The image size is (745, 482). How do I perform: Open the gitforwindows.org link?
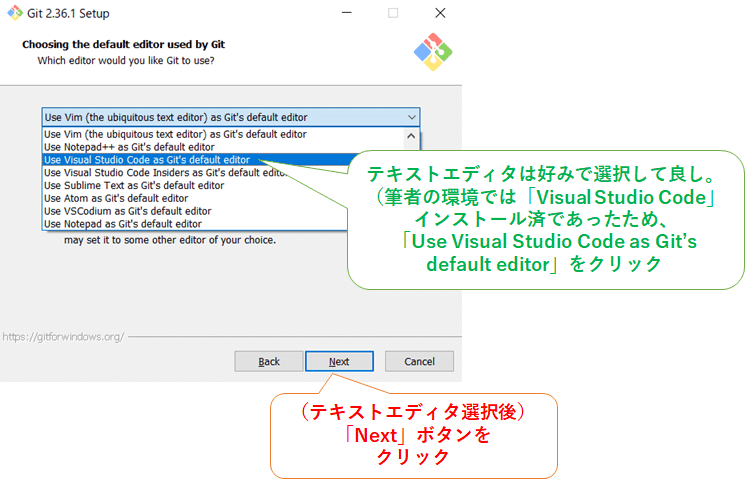pyautogui.click(x=63, y=337)
